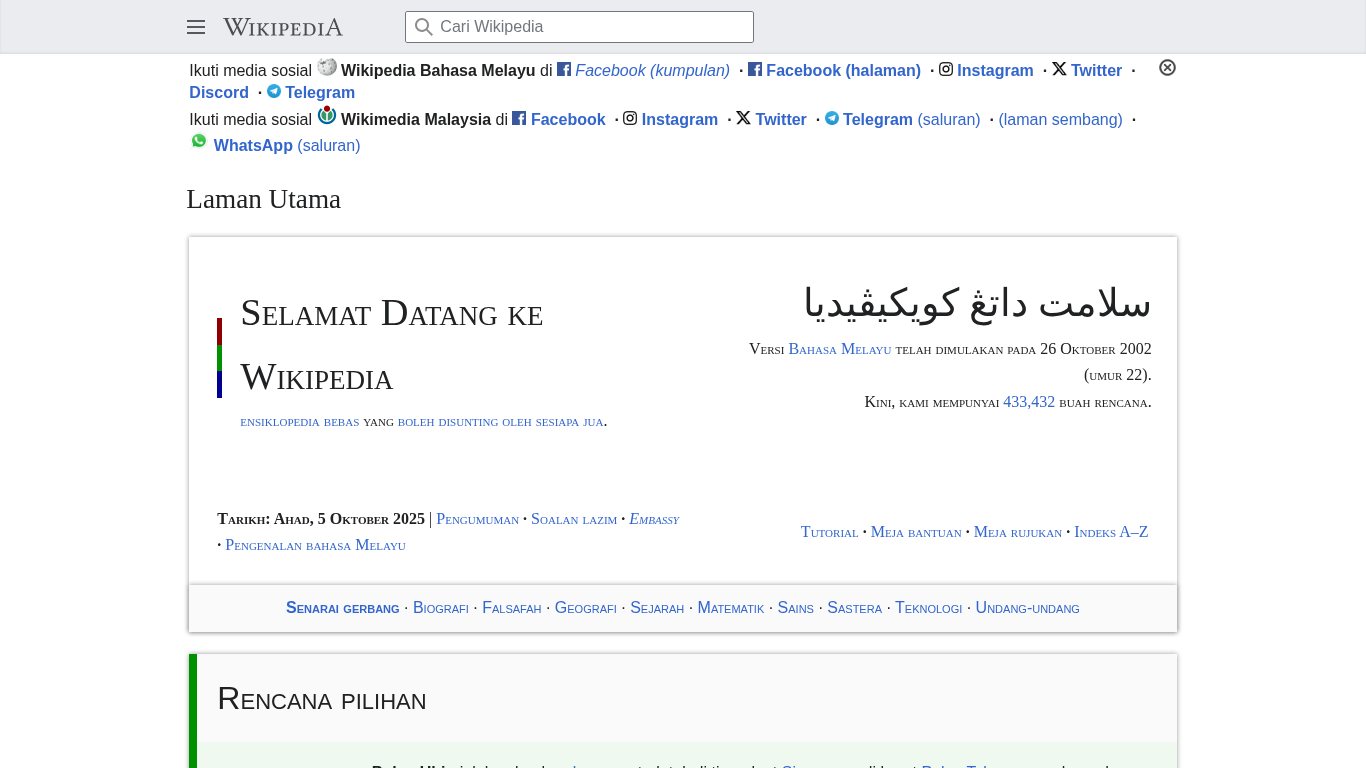Open Facebook (kumpulan) link

click(652, 71)
